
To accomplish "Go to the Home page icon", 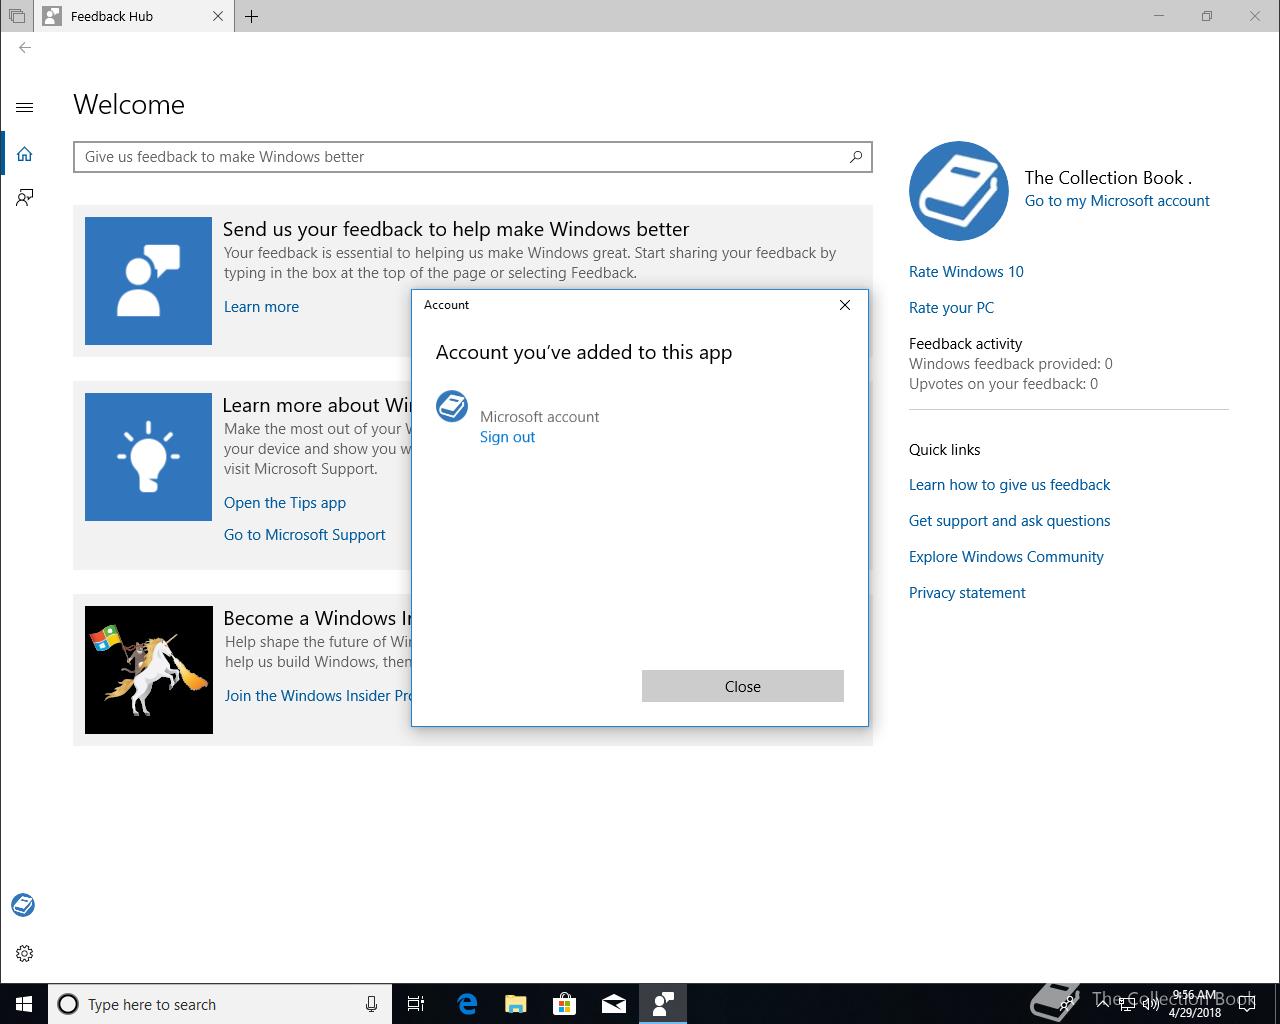I will click(25, 154).
